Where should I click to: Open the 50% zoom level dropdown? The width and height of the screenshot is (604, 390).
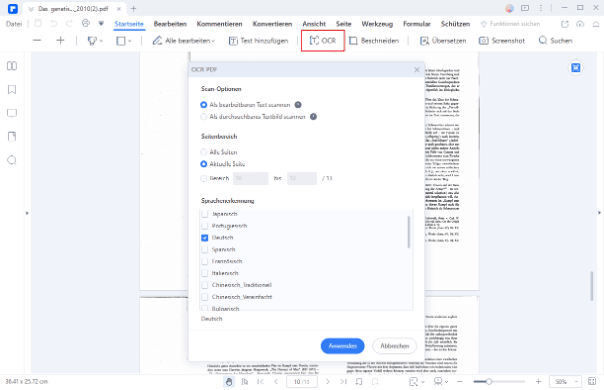565,382
